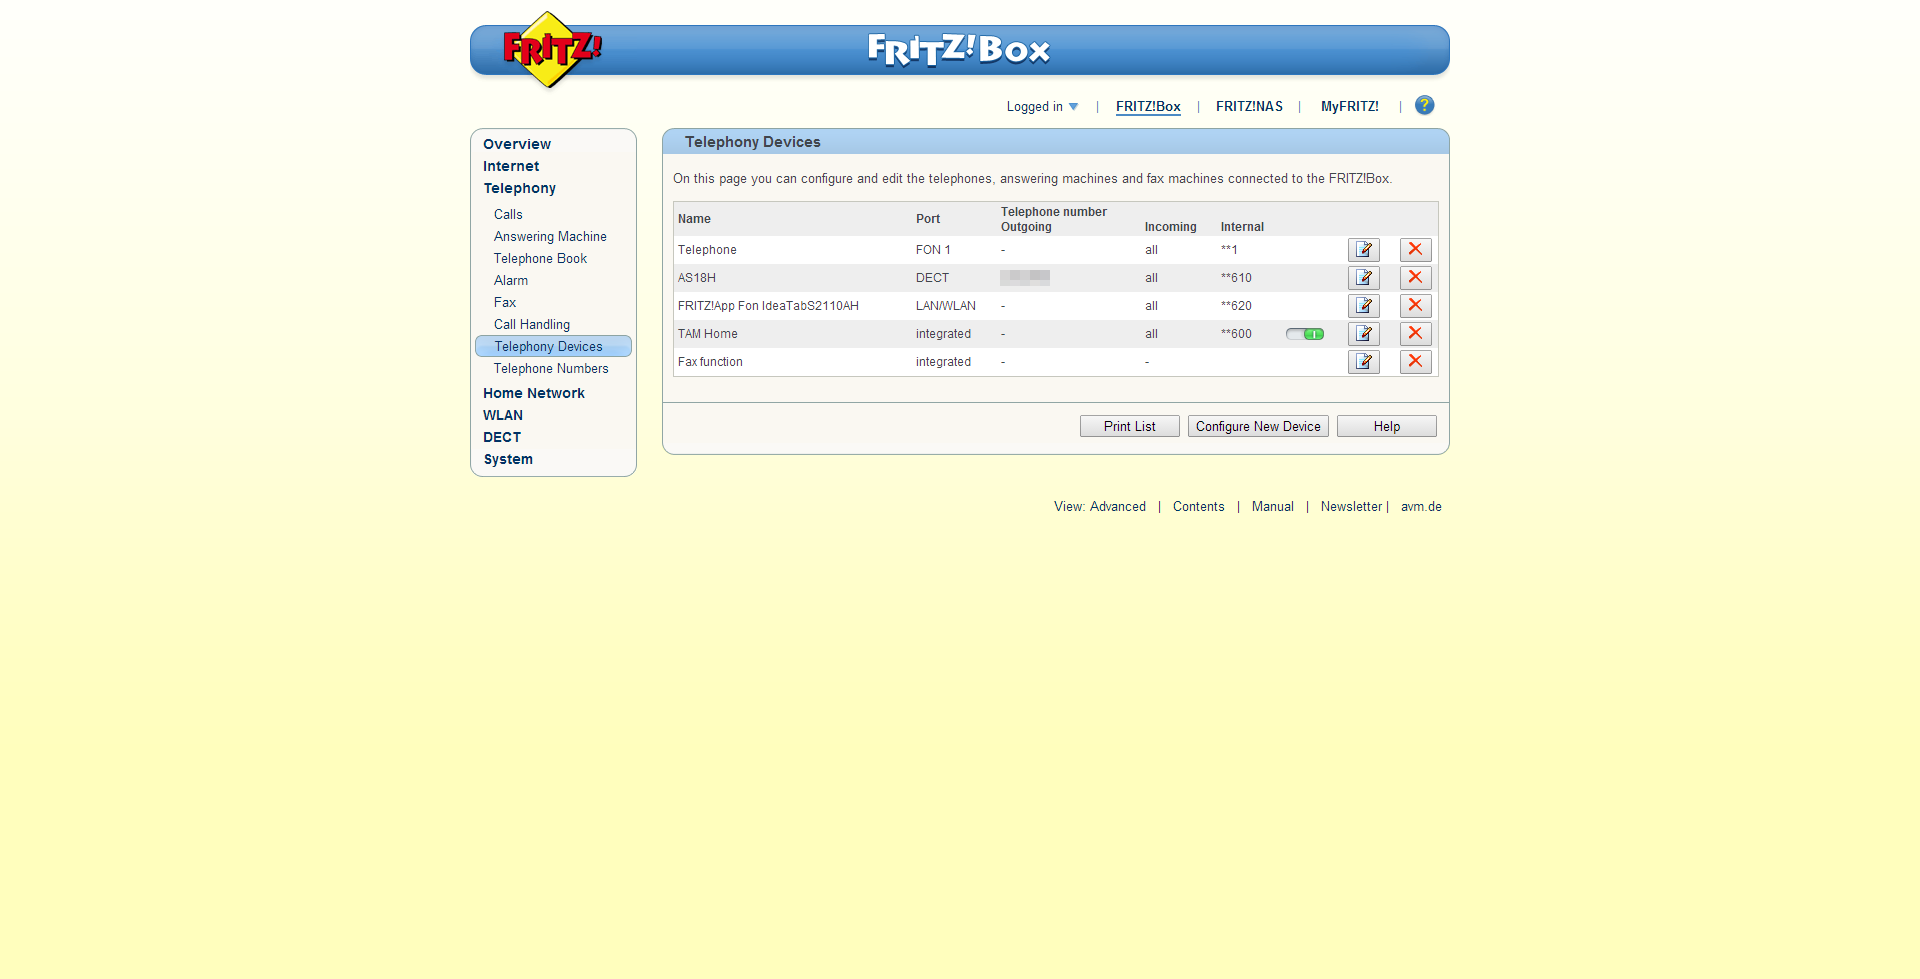1920x979 pixels.
Task: Open the blue help question mark icon
Action: click(1425, 105)
